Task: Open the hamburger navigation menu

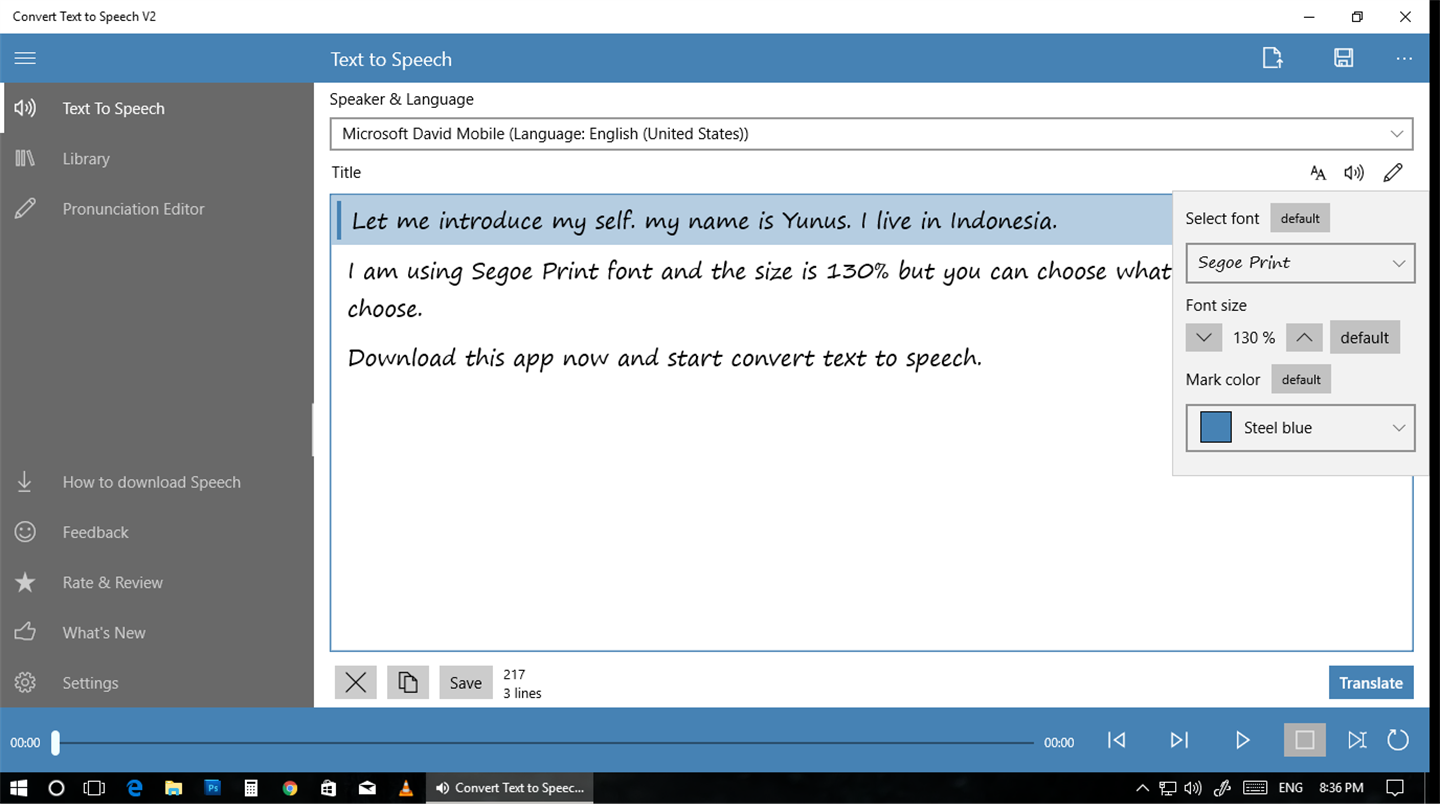Action: [25, 58]
